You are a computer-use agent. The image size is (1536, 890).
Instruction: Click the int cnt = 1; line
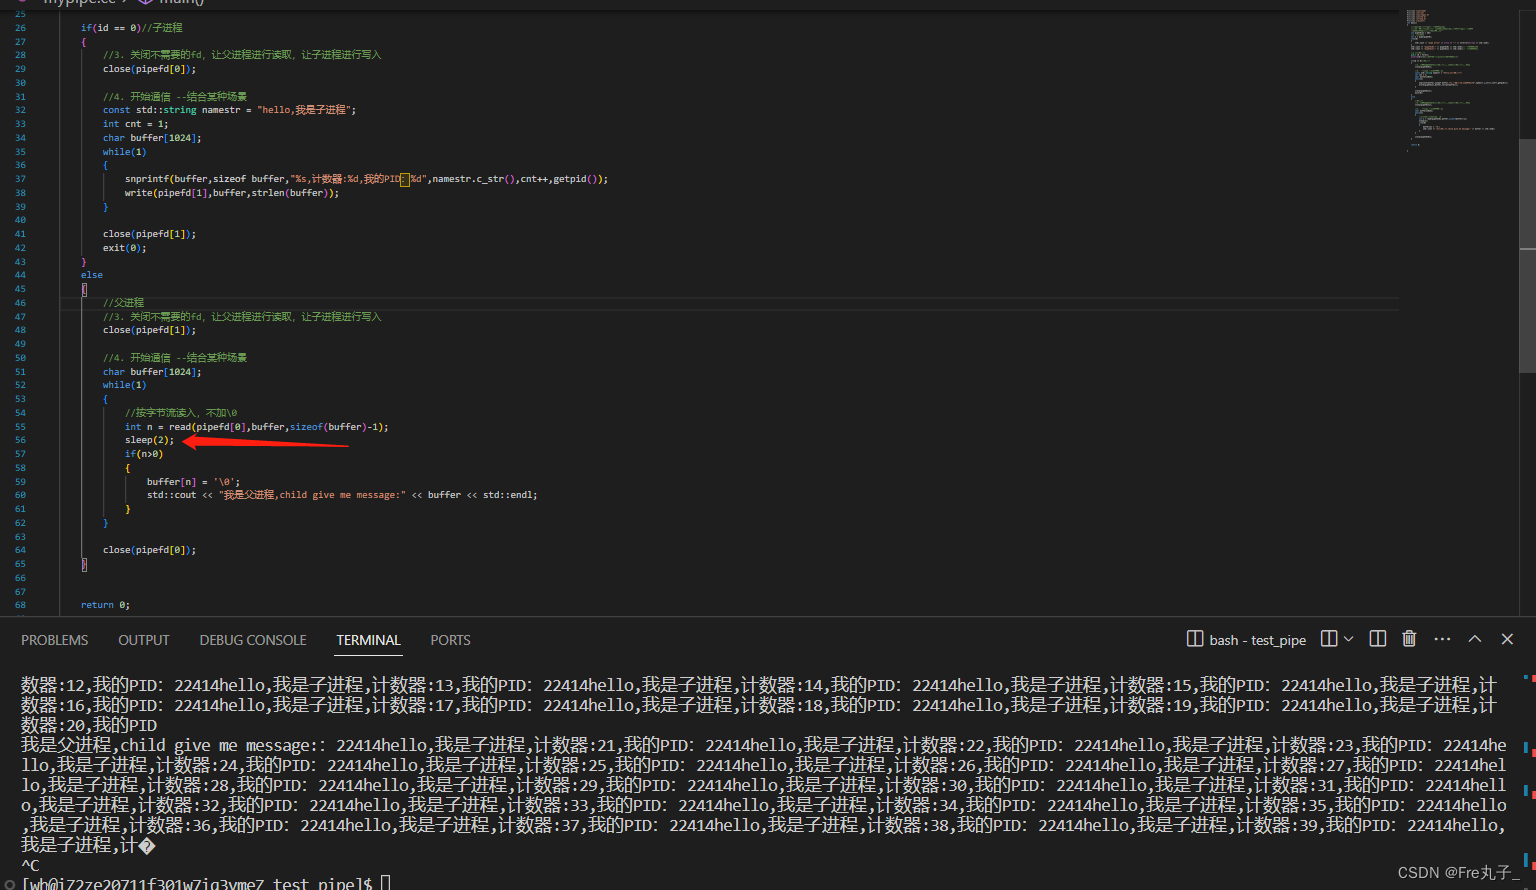(x=135, y=124)
